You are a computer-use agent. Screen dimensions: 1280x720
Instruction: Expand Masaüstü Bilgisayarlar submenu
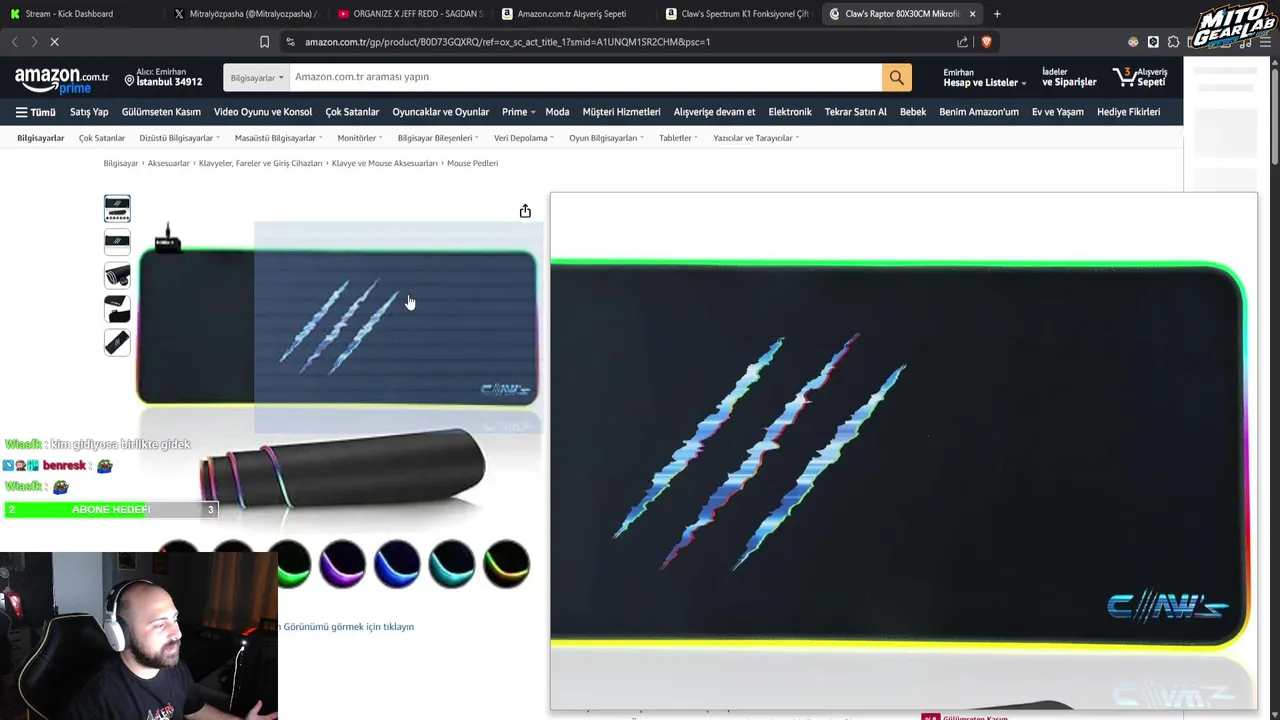[277, 138]
